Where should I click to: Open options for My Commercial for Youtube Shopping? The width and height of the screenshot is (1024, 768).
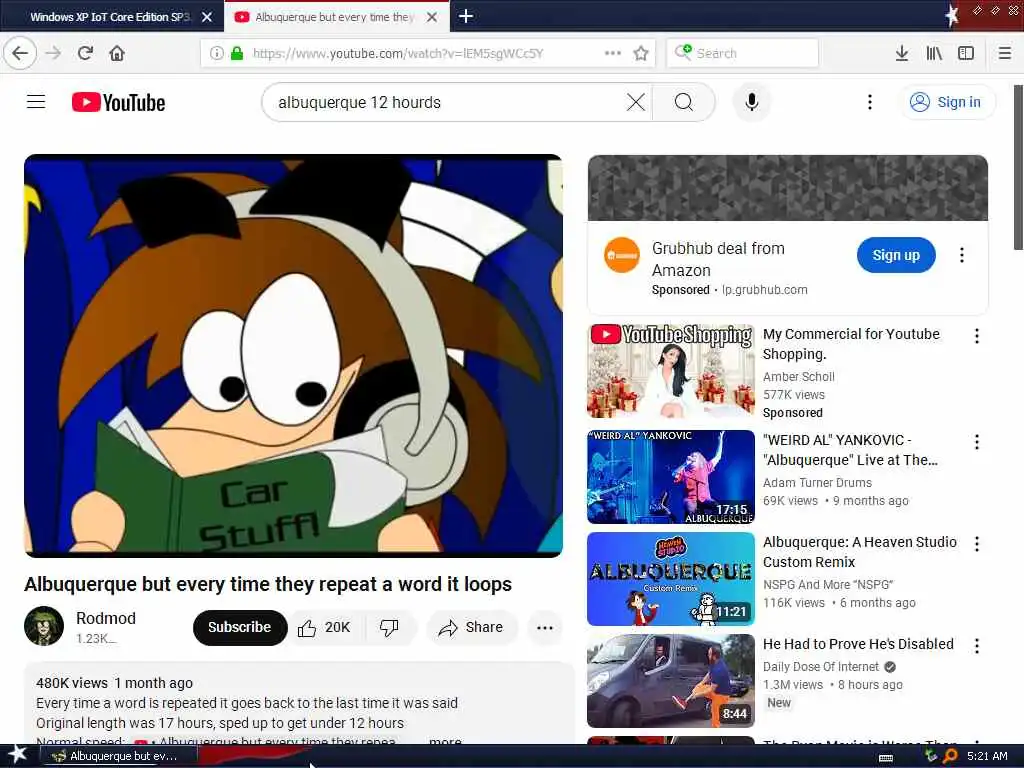pos(976,336)
